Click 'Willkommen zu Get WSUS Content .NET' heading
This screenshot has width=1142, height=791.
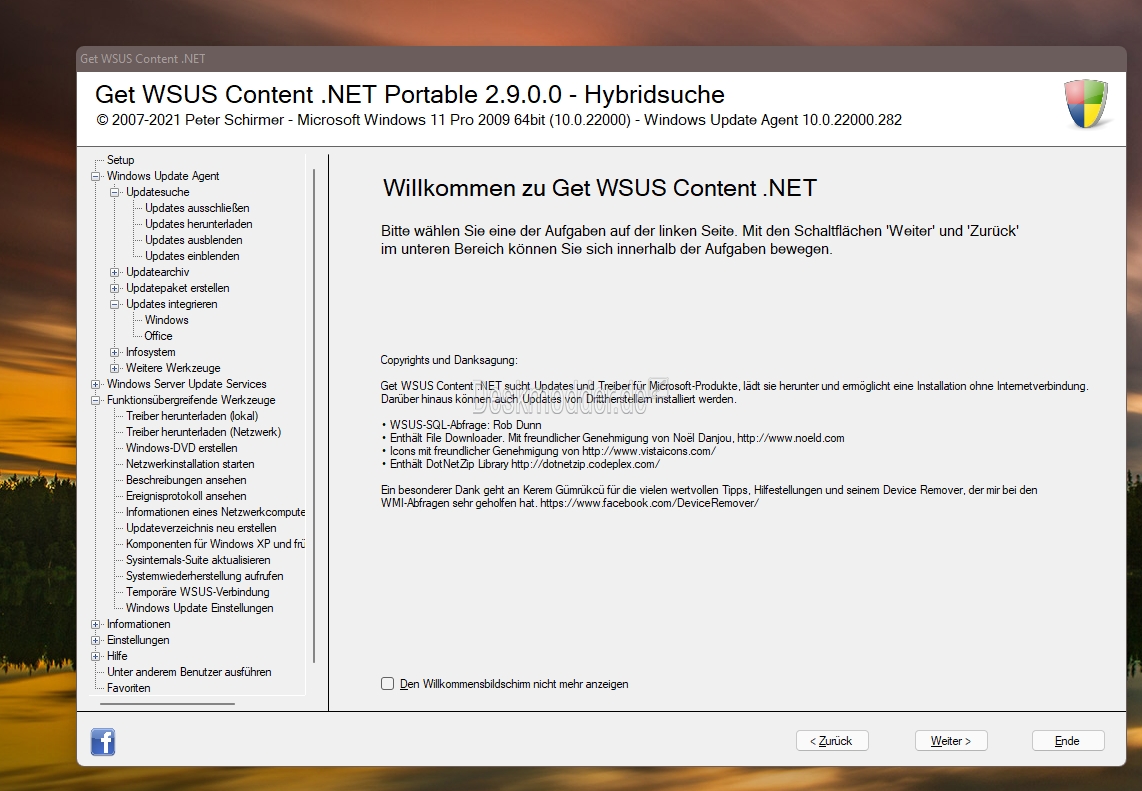599,188
